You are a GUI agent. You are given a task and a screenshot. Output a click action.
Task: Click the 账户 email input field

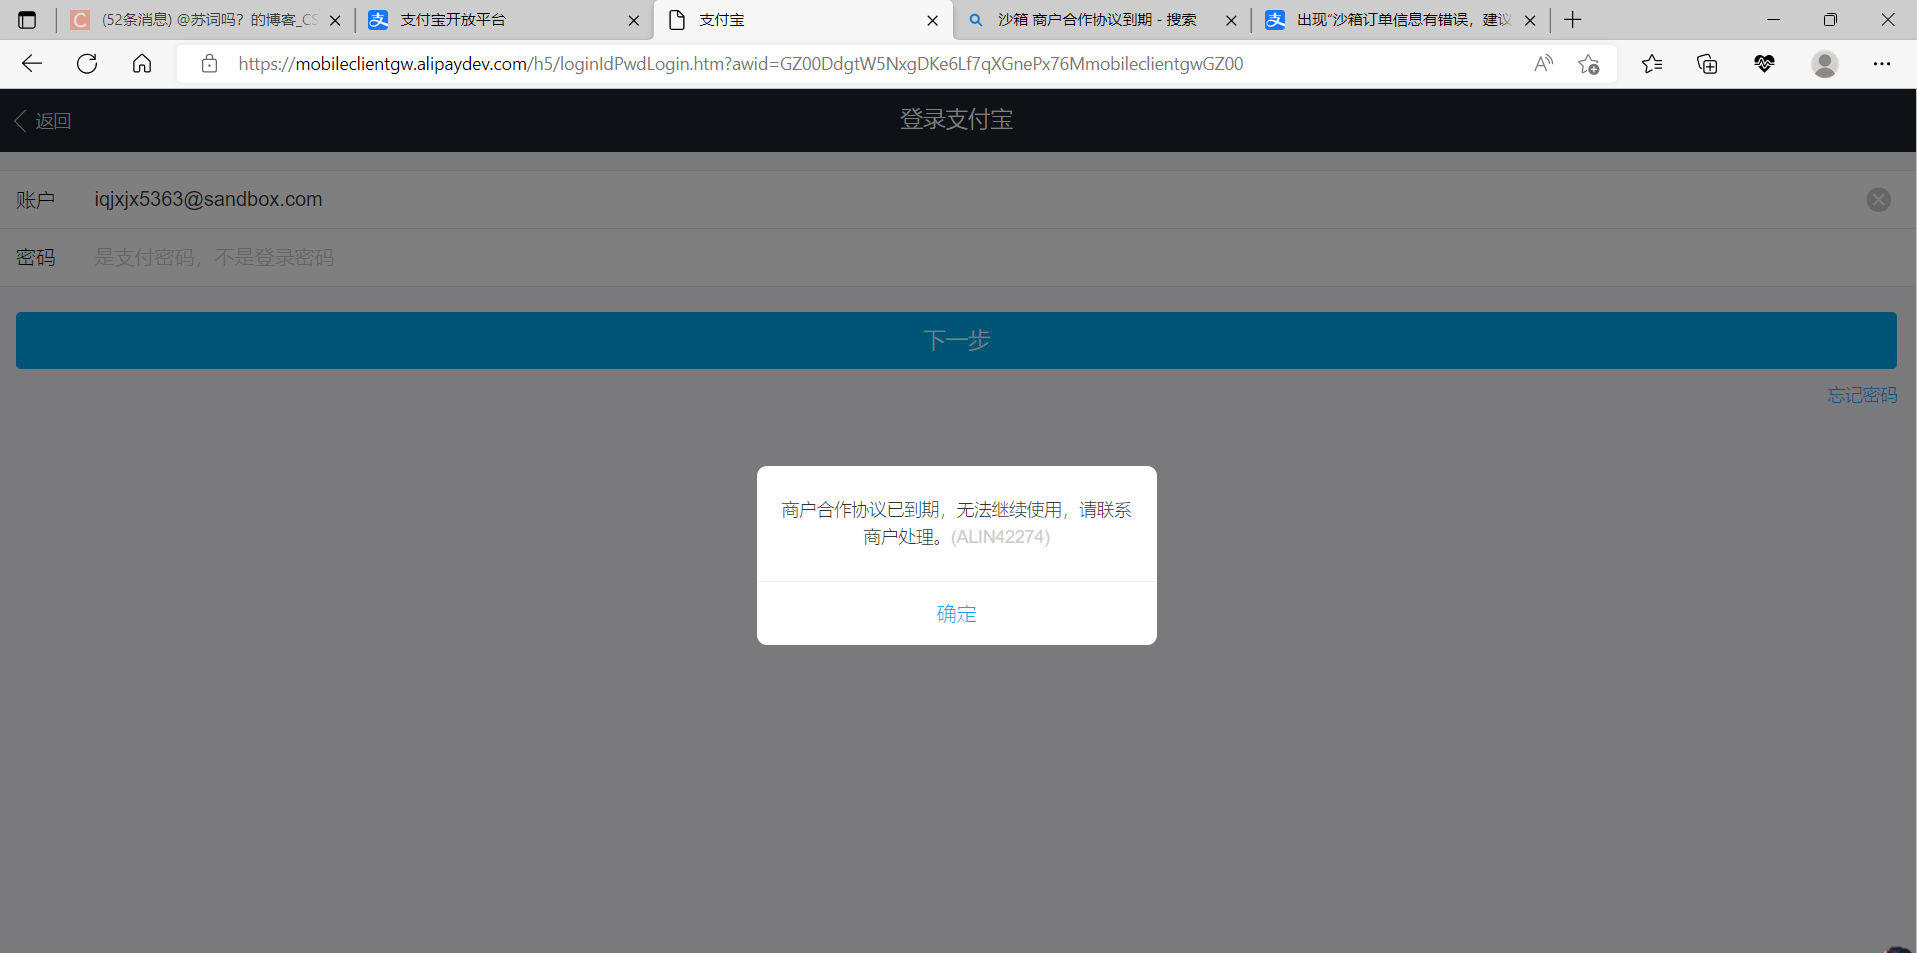pos(960,200)
